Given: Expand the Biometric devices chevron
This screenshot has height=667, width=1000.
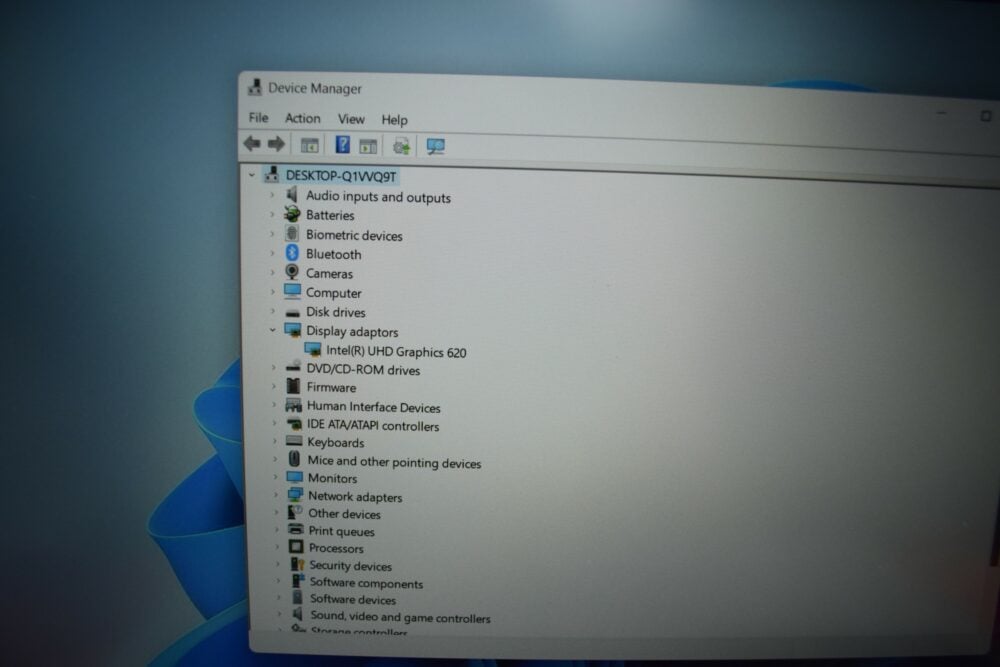Looking at the screenshot, I should 272,234.
